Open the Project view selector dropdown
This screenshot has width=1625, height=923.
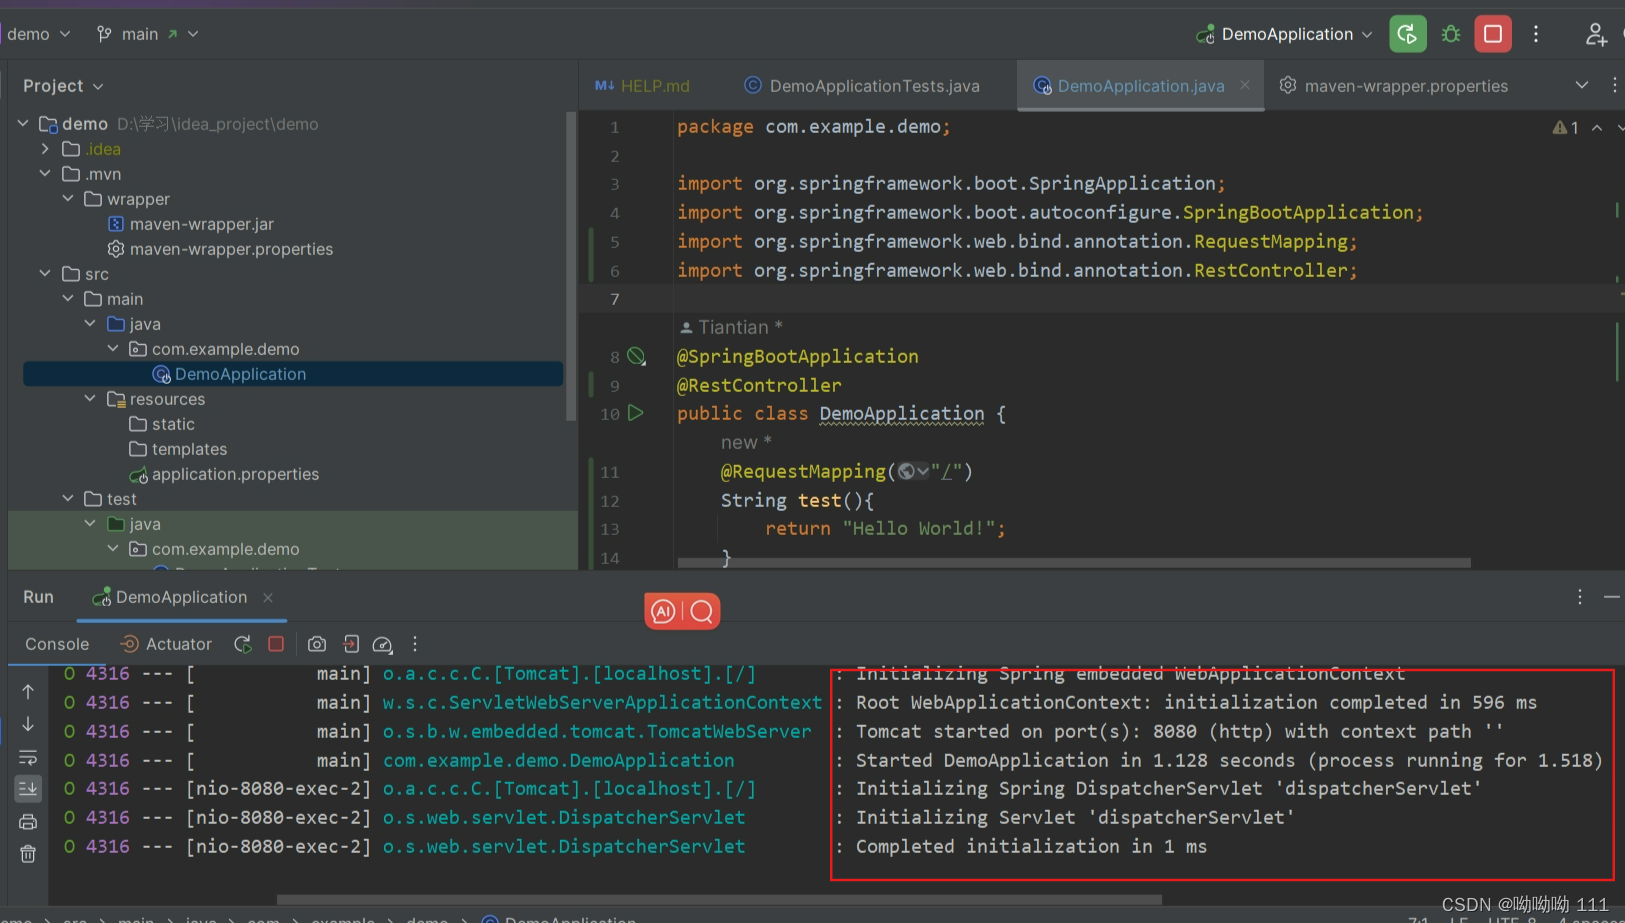pos(63,86)
